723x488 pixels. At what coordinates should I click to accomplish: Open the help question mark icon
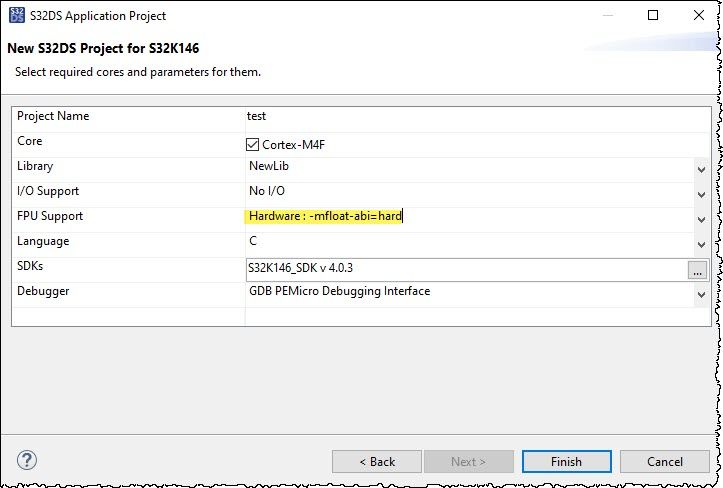tap(27, 460)
